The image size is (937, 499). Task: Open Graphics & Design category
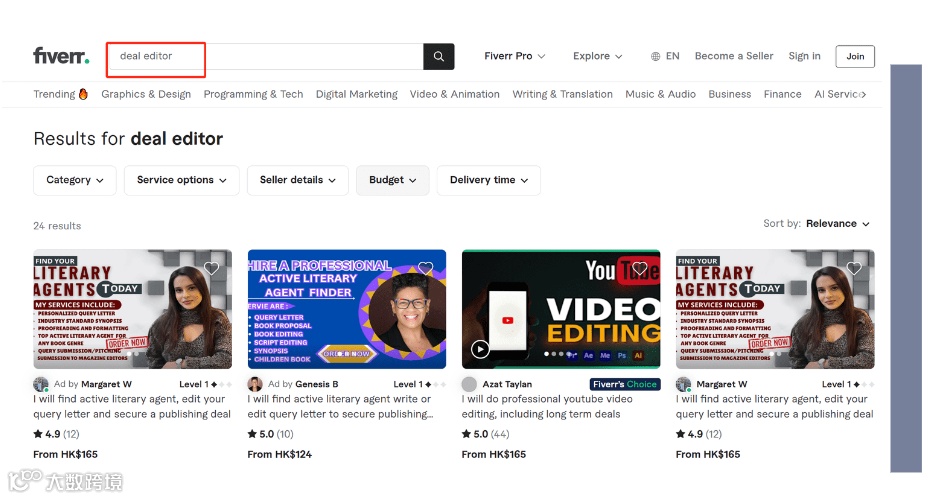point(146,94)
